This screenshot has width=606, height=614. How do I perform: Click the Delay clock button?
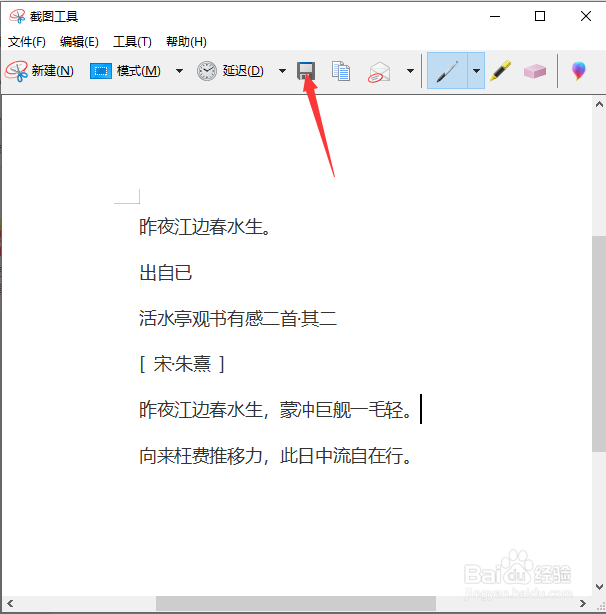(x=230, y=71)
